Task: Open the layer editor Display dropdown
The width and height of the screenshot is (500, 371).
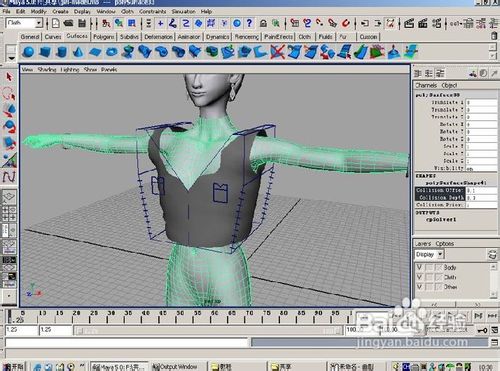Action: (440, 254)
